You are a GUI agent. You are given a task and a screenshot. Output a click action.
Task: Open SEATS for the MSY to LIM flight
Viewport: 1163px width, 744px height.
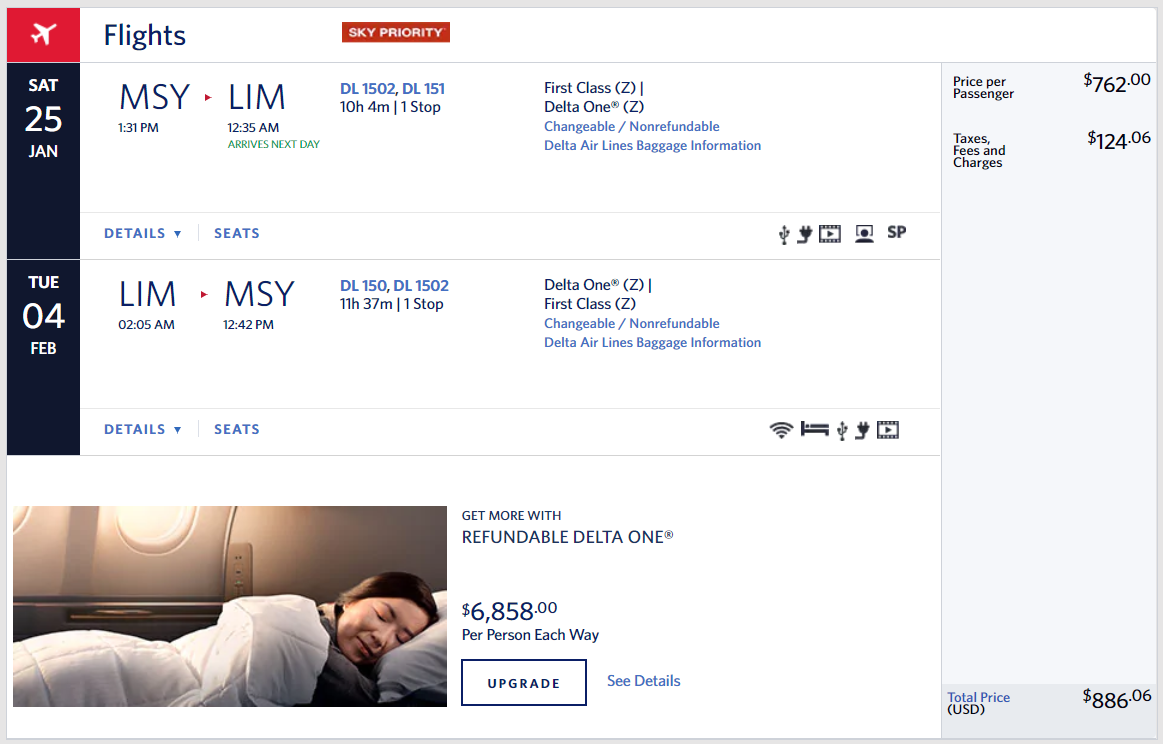pos(237,233)
